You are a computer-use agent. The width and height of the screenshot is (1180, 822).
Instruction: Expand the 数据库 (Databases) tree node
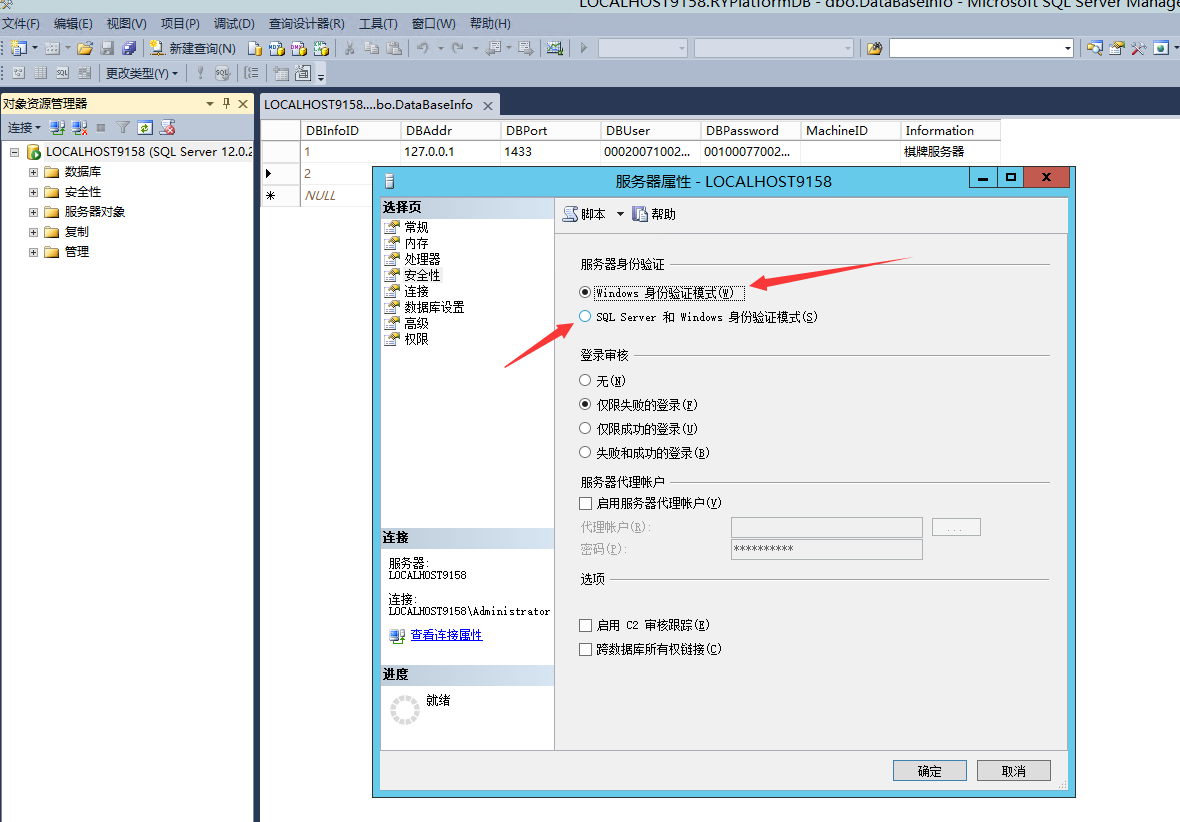pyautogui.click(x=33, y=172)
